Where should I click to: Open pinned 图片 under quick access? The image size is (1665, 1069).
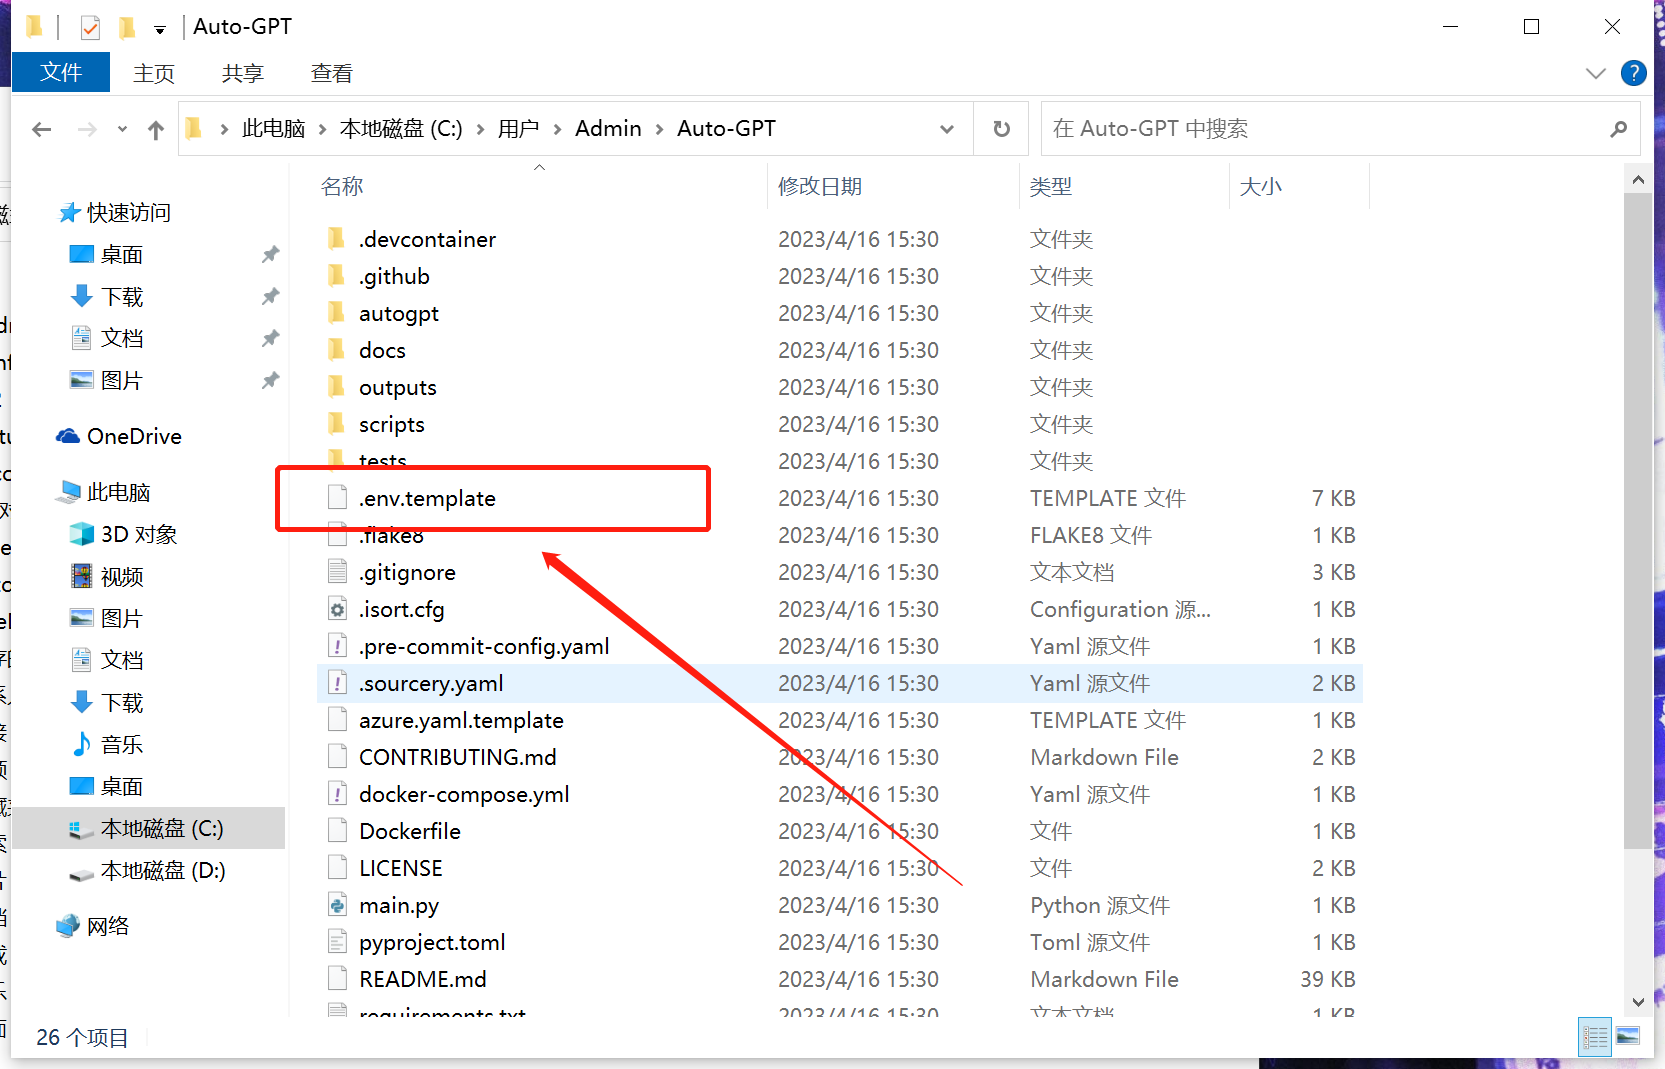[122, 381]
